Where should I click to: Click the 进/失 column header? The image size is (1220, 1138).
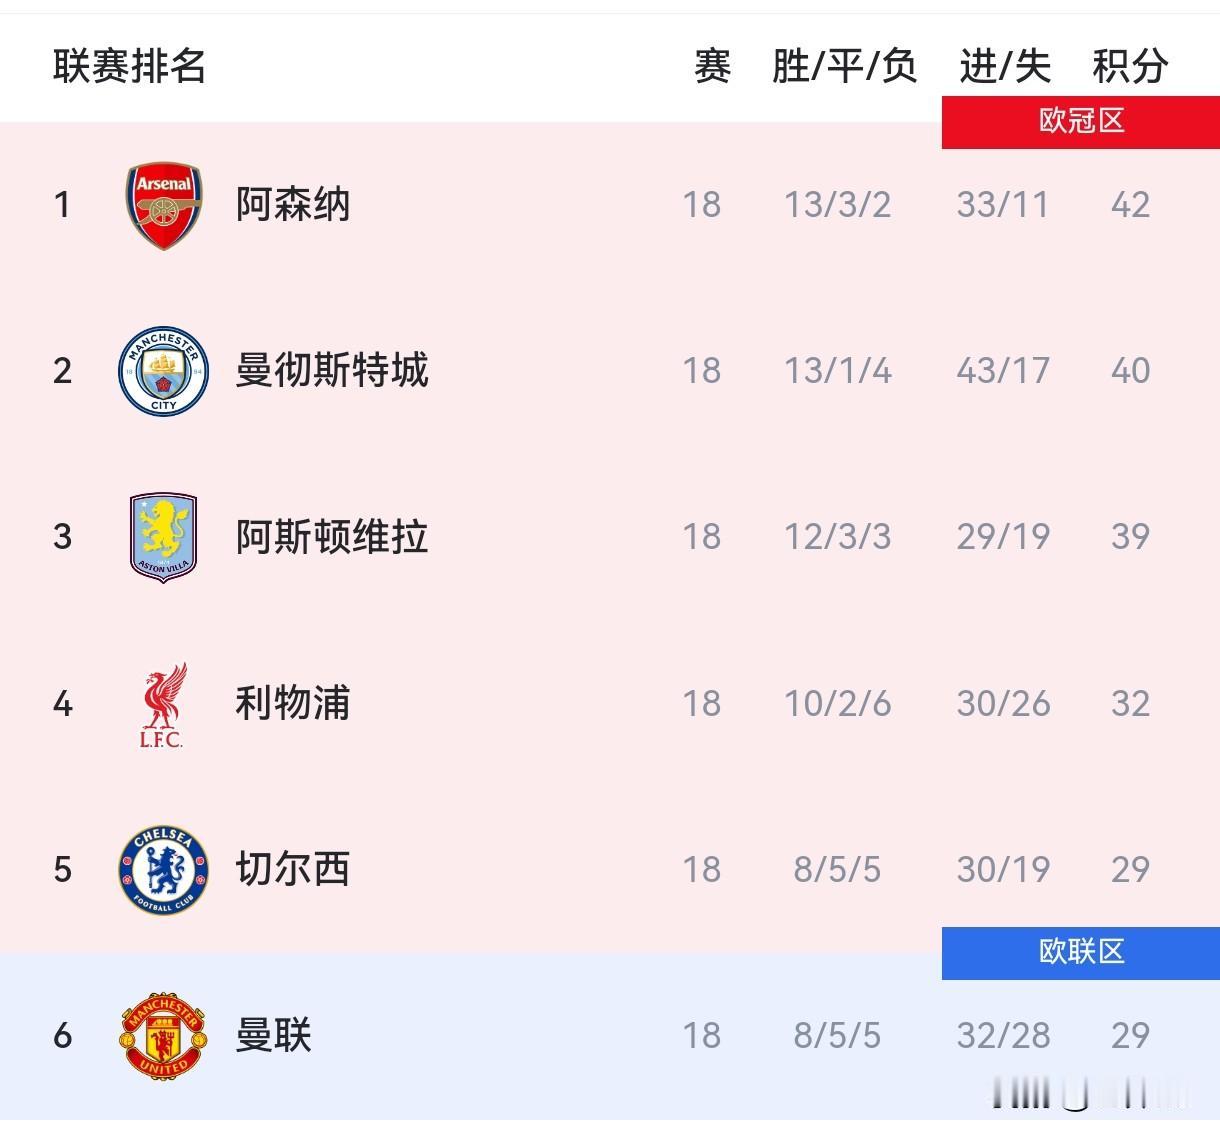1004,67
